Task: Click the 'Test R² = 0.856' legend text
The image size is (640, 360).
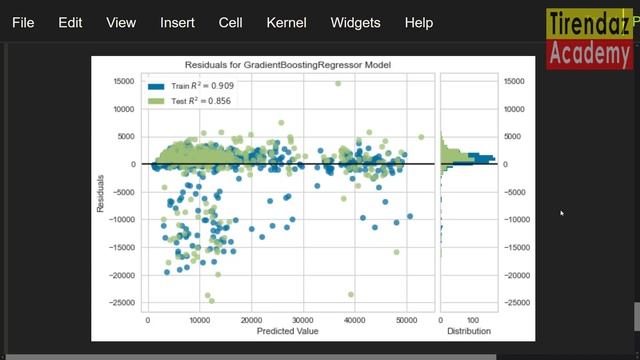Action: tap(201, 101)
